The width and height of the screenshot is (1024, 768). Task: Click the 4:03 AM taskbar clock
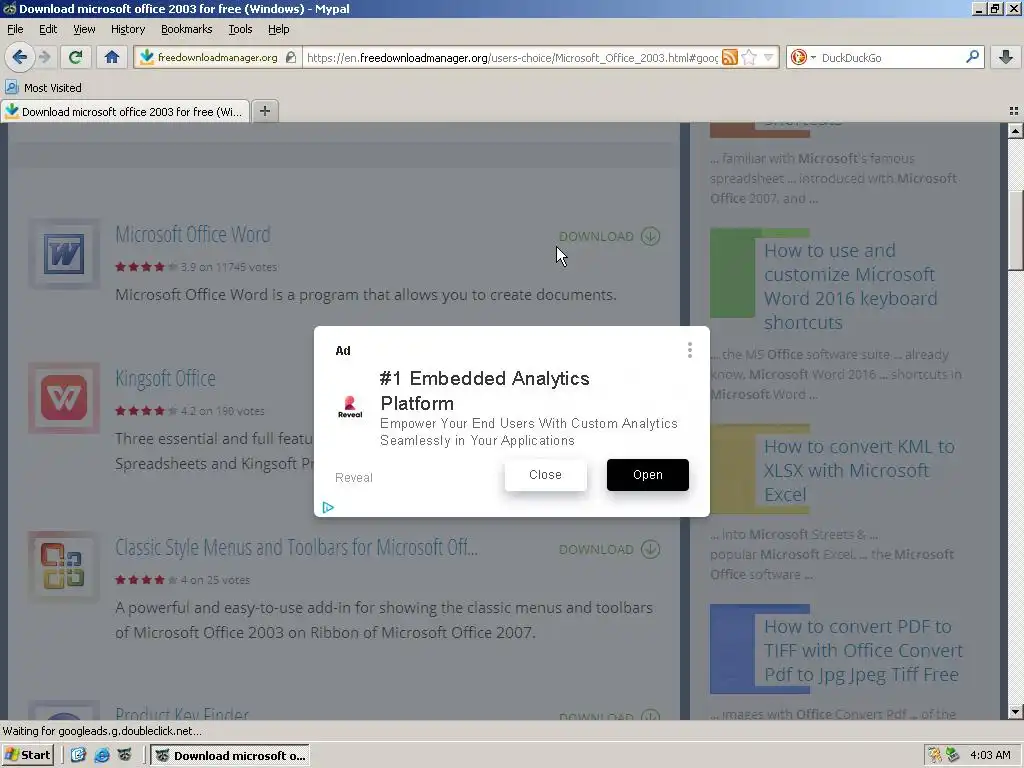990,755
